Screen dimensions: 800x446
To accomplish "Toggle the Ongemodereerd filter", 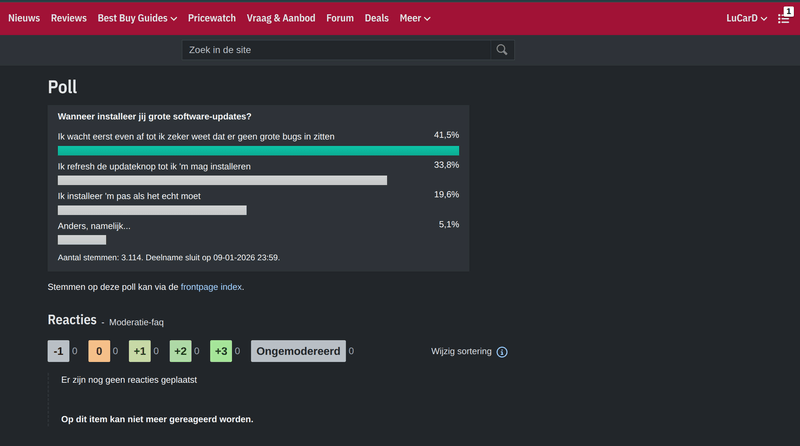I will (x=298, y=351).
